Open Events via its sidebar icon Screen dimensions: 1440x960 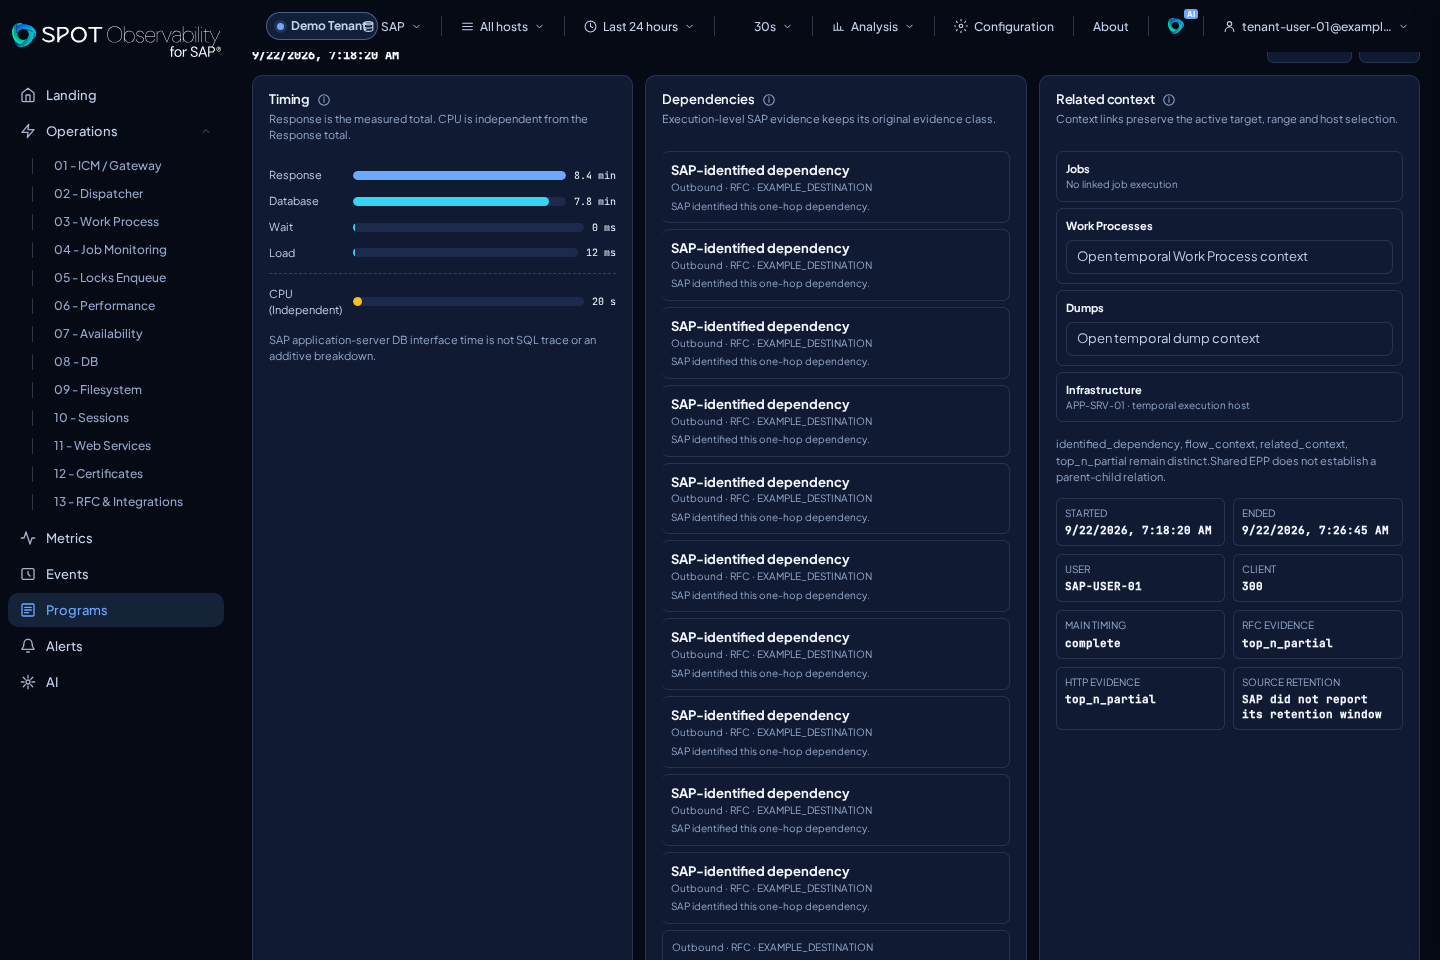click(x=28, y=574)
